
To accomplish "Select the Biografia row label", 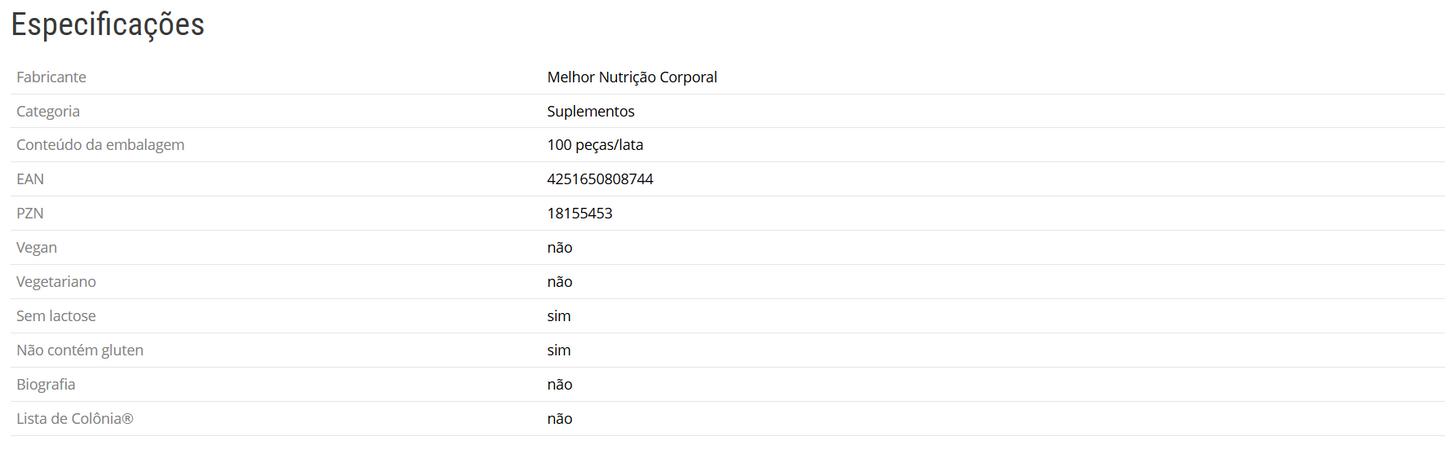I will pos(46,384).
